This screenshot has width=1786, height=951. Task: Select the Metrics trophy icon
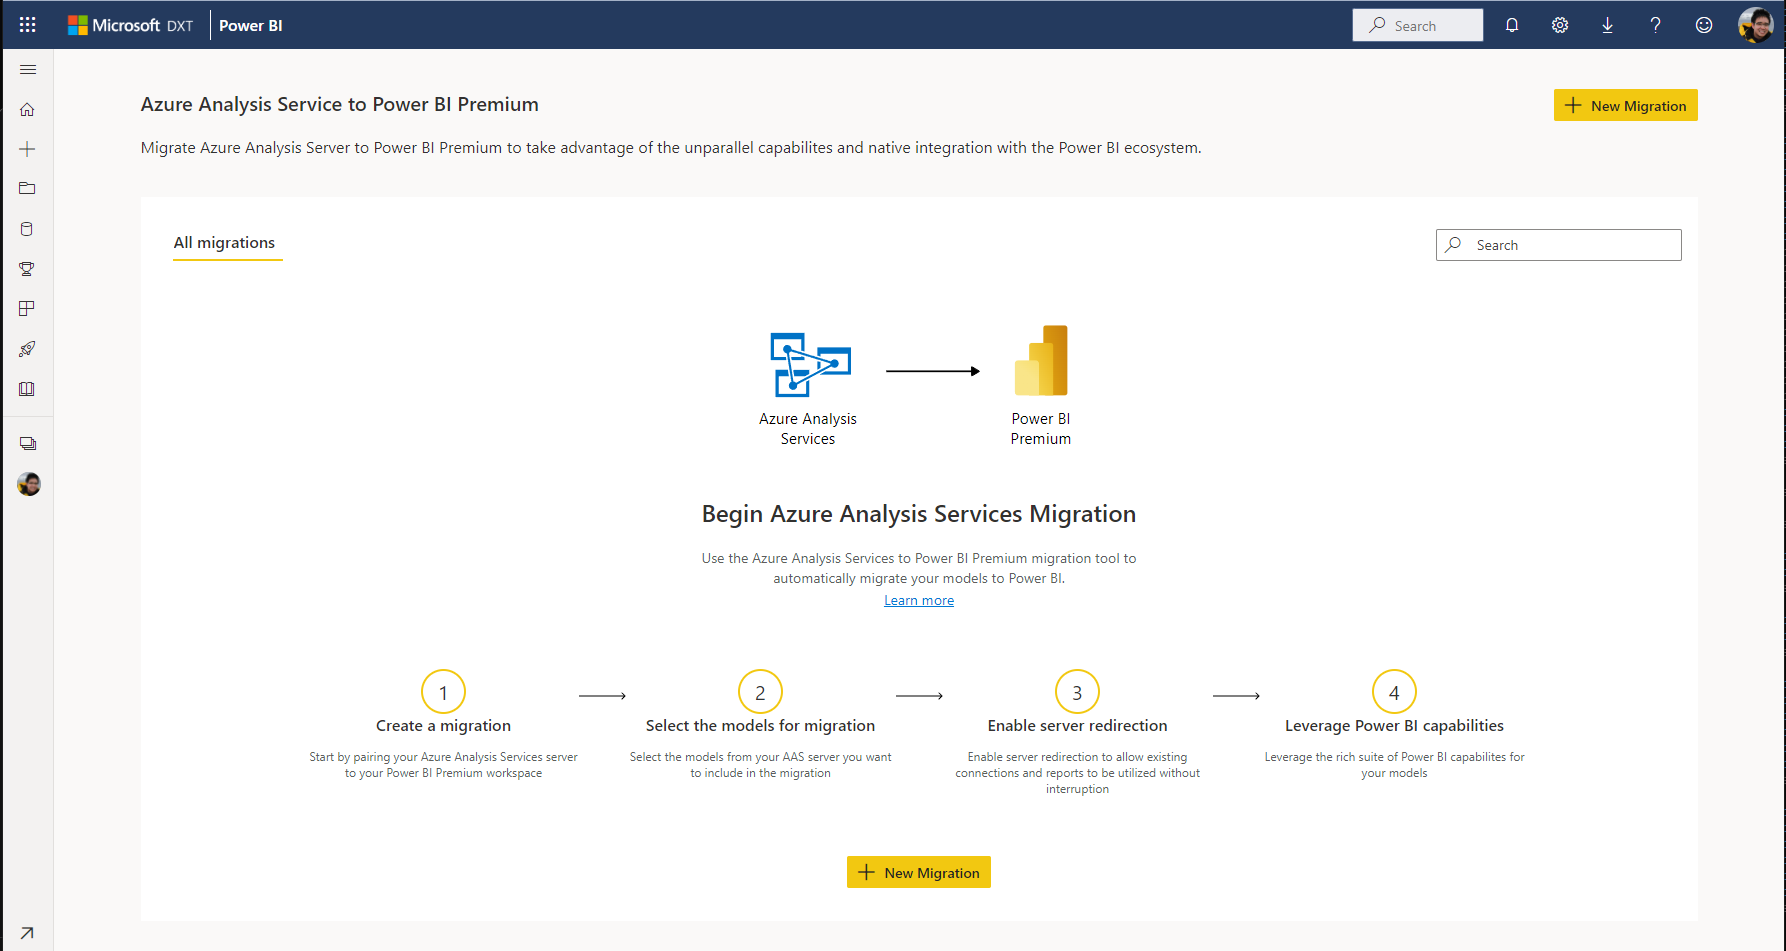27,268
